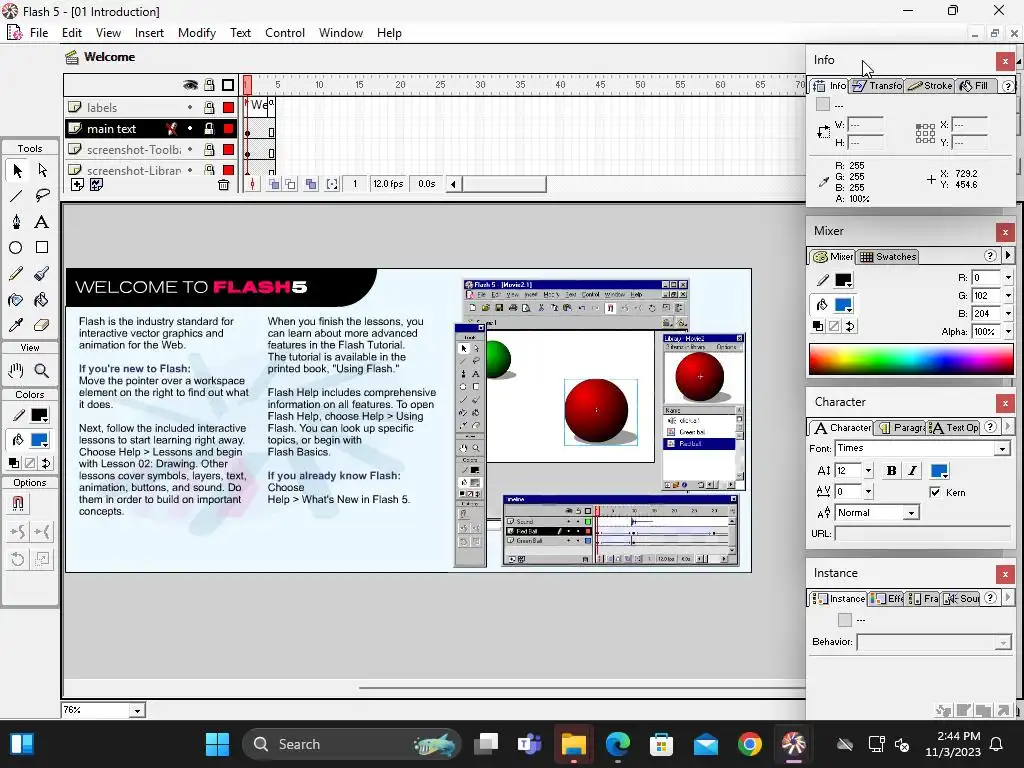Open the Mixer R value dropdown

tap(1008, 278)
